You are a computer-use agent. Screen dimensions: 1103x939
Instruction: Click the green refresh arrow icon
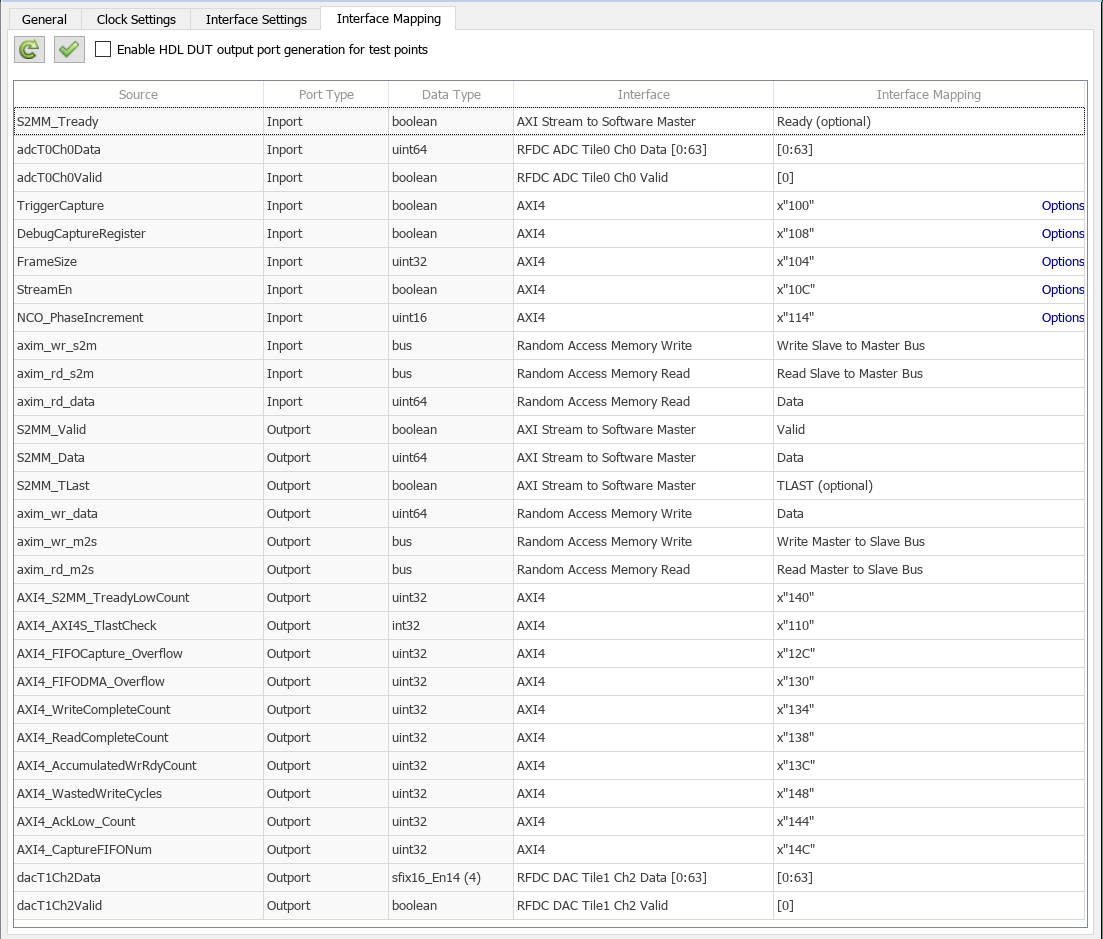click(29, 49)
